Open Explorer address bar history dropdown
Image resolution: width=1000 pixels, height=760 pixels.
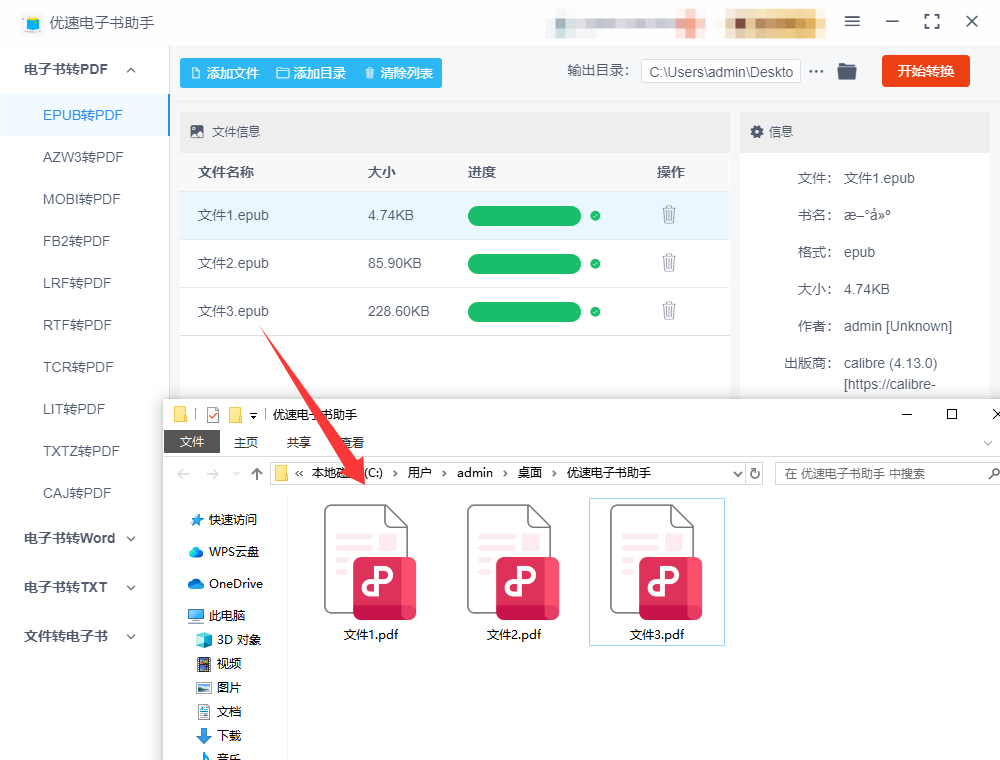737,474
